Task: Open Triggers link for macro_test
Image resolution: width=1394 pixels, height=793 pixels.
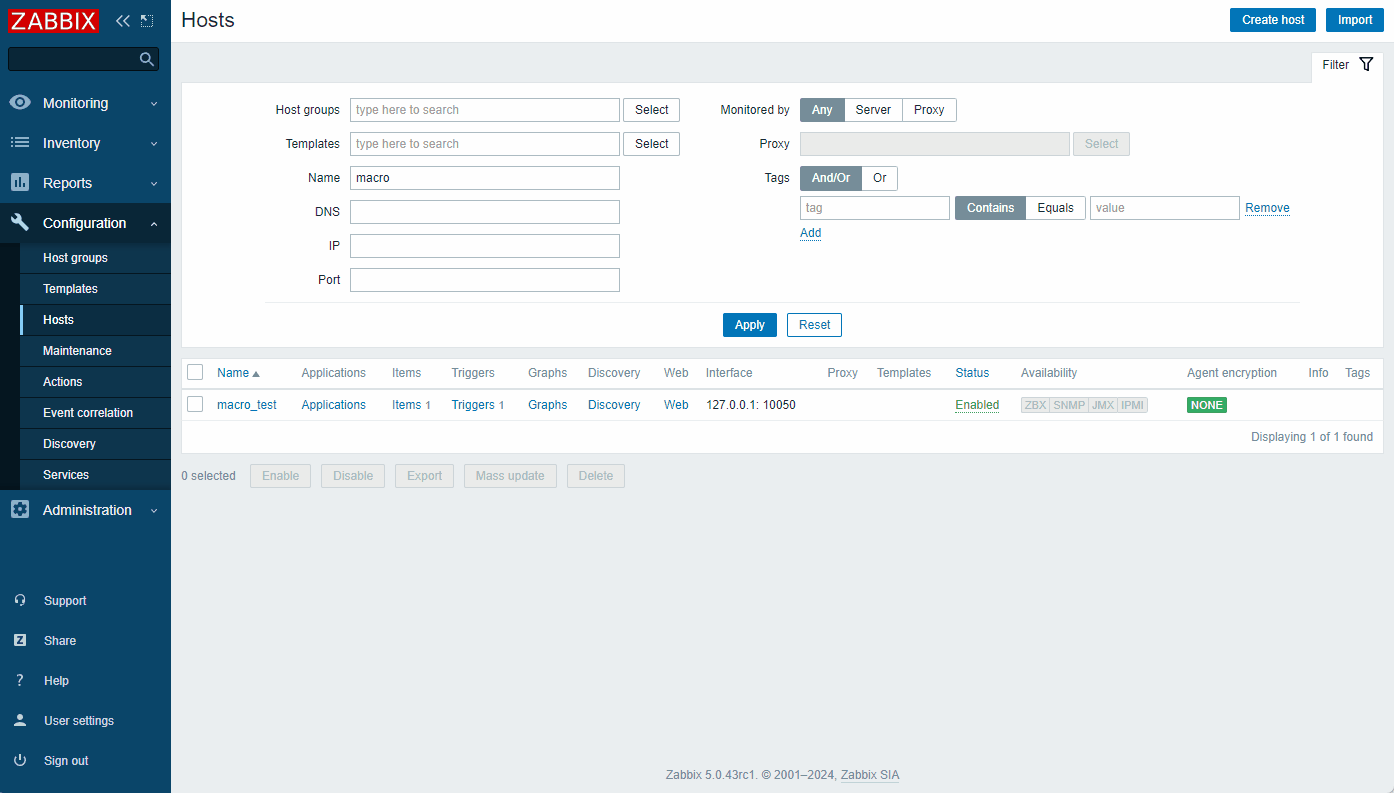Action: [x=473, y=405]
